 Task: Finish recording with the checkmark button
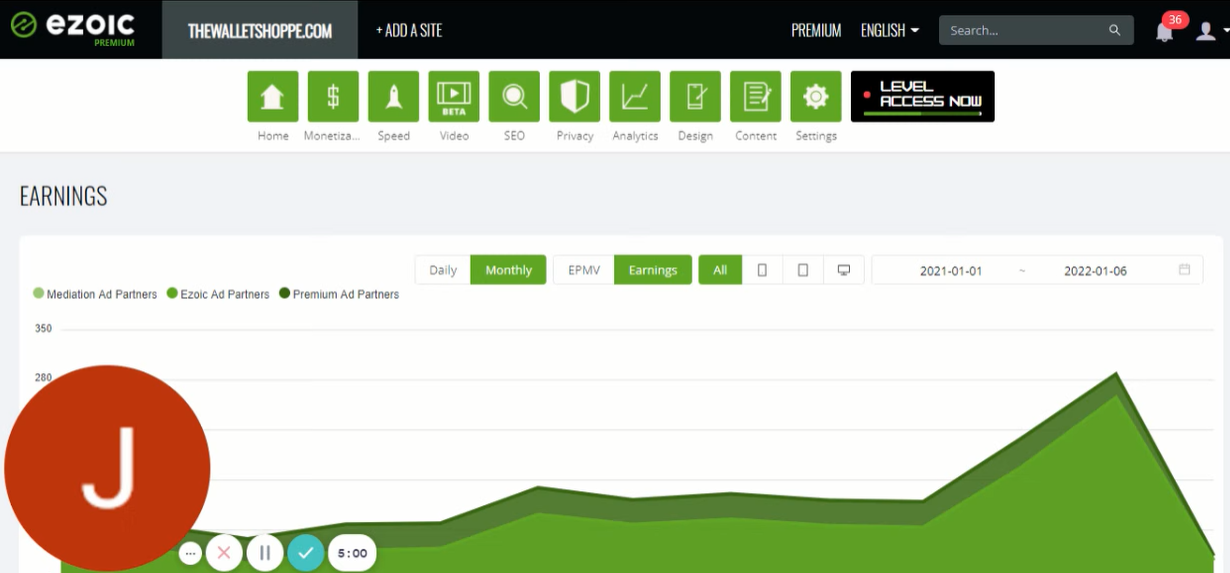(306, 553)
